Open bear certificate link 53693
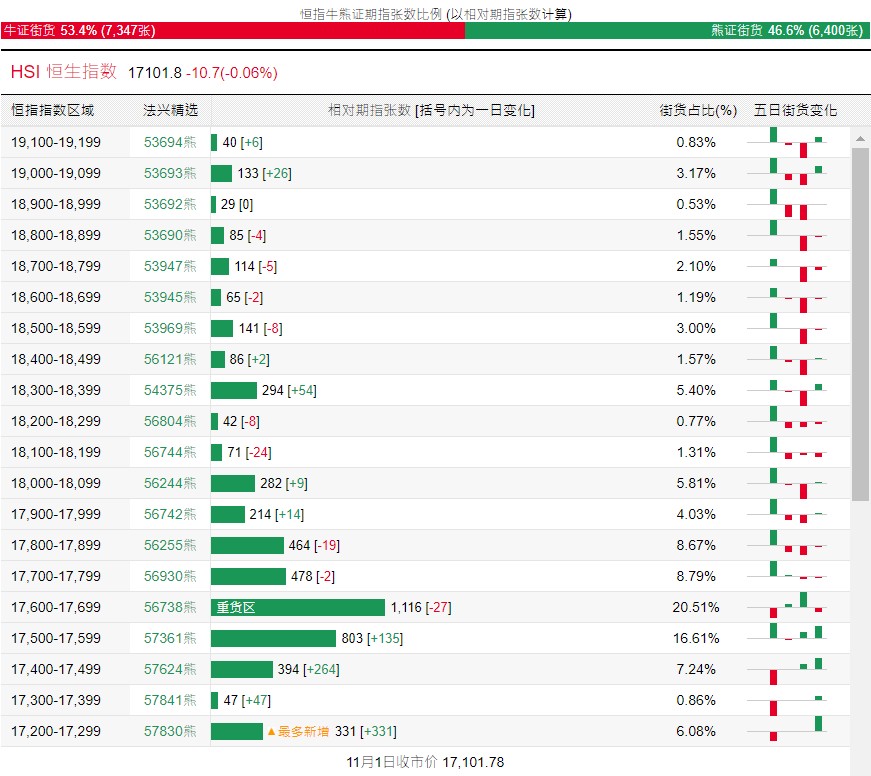Image resolution: width=871 pixels, height=776 pixels. pos(170,173)
